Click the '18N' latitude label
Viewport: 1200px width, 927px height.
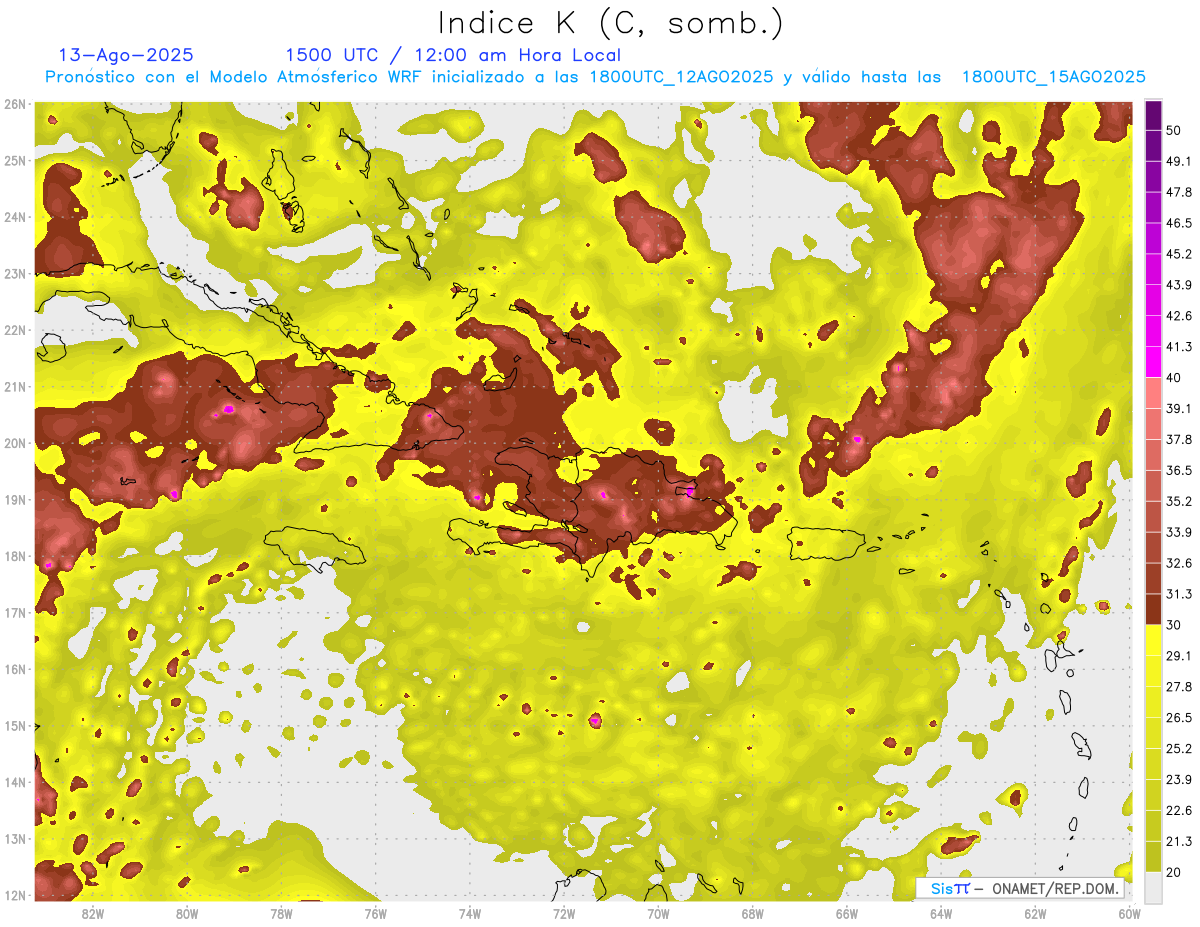point(16,556)
